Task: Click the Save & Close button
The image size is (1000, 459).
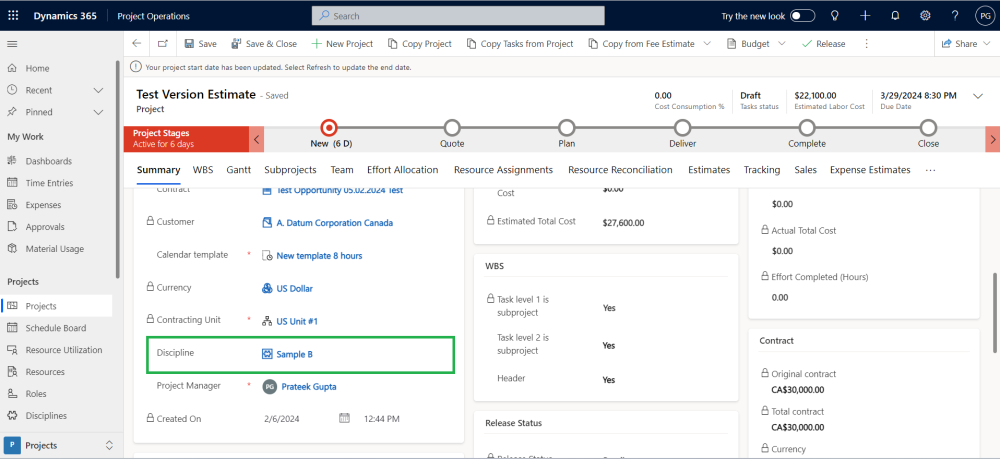Action: [x=264, y=44]
